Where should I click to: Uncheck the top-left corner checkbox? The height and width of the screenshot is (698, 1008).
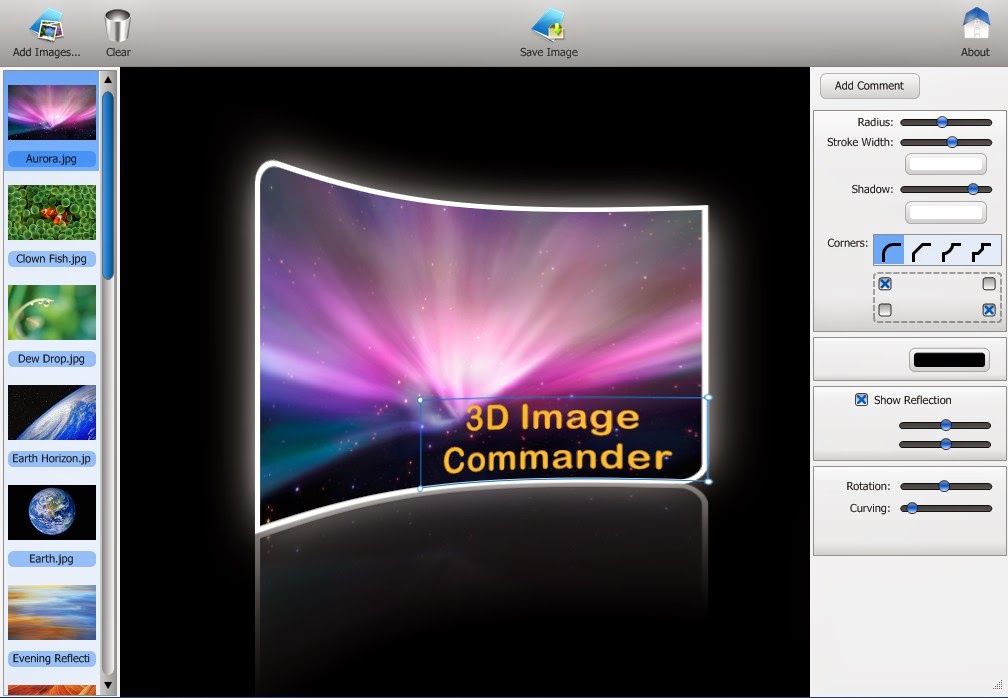(885, 283)
